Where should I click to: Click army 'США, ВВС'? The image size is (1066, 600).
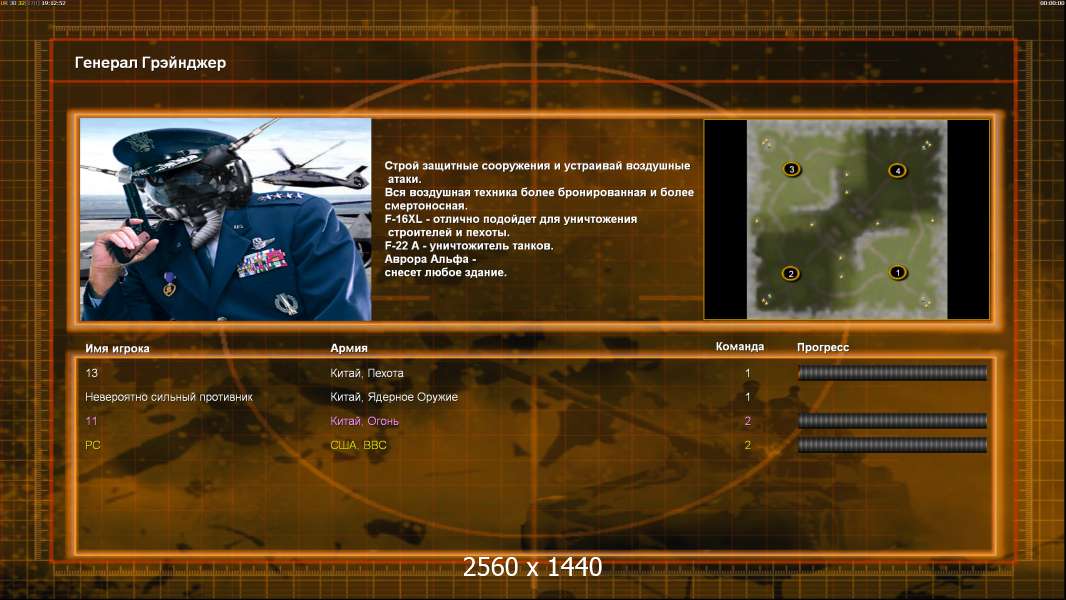coord(358,445)
